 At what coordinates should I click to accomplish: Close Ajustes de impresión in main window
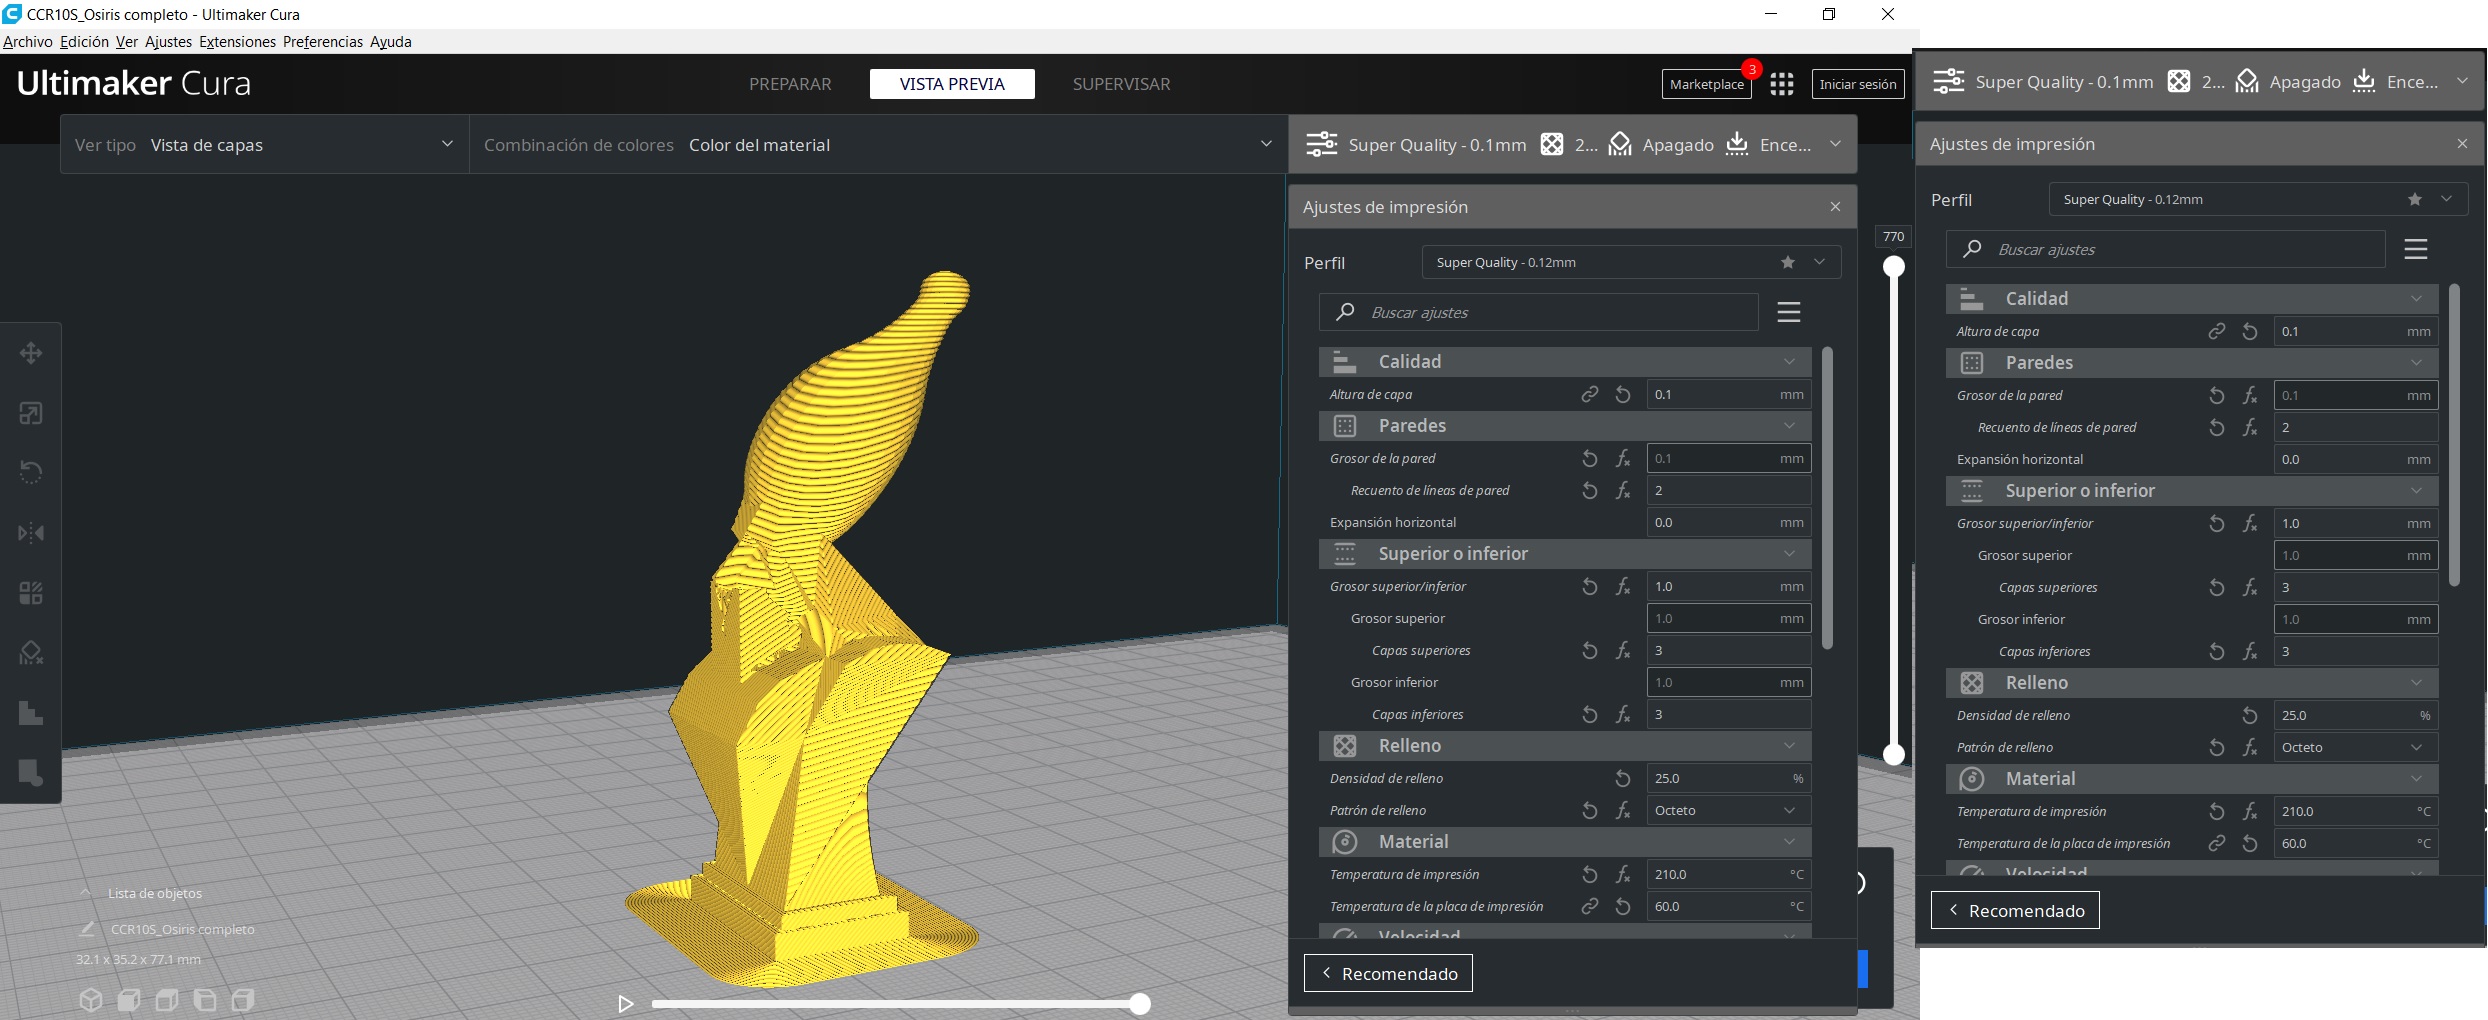pos(1835,207)
